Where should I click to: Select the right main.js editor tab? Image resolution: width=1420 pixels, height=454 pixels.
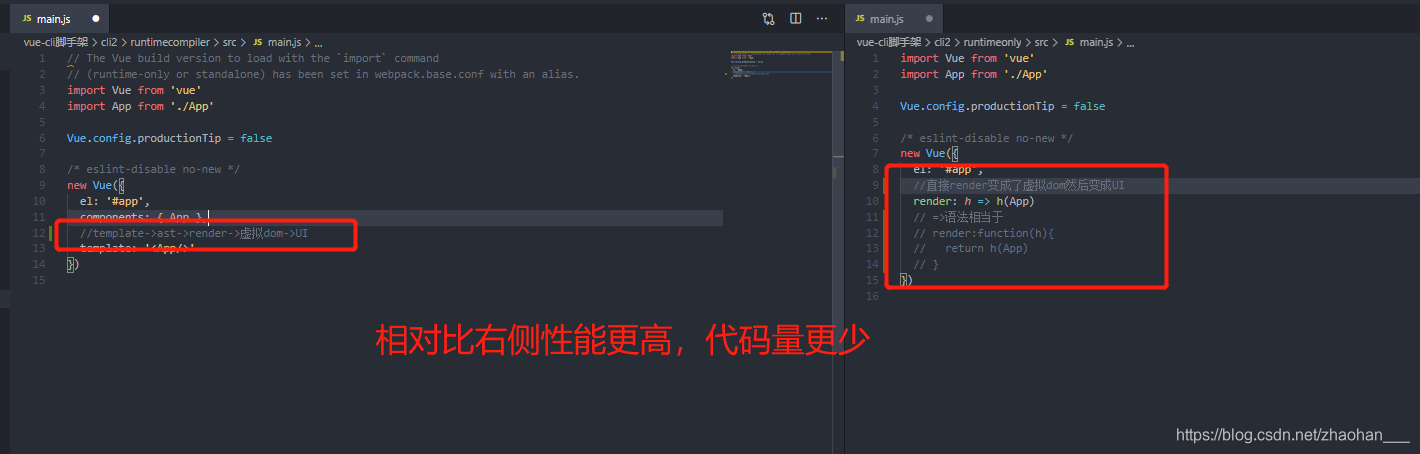point(895,18)
